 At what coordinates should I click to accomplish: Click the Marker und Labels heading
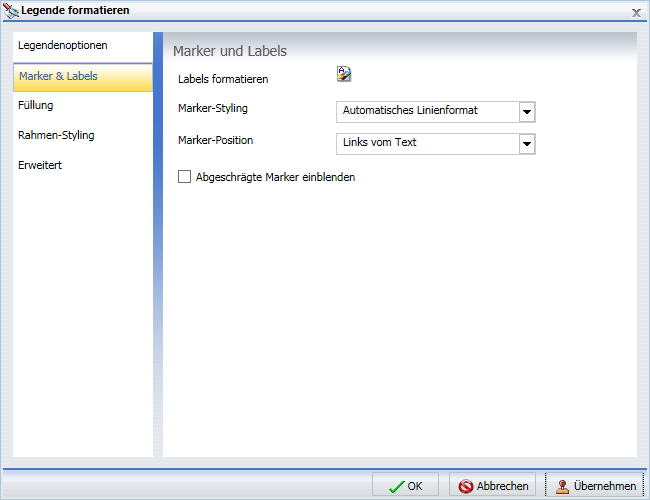coord(230,51)
